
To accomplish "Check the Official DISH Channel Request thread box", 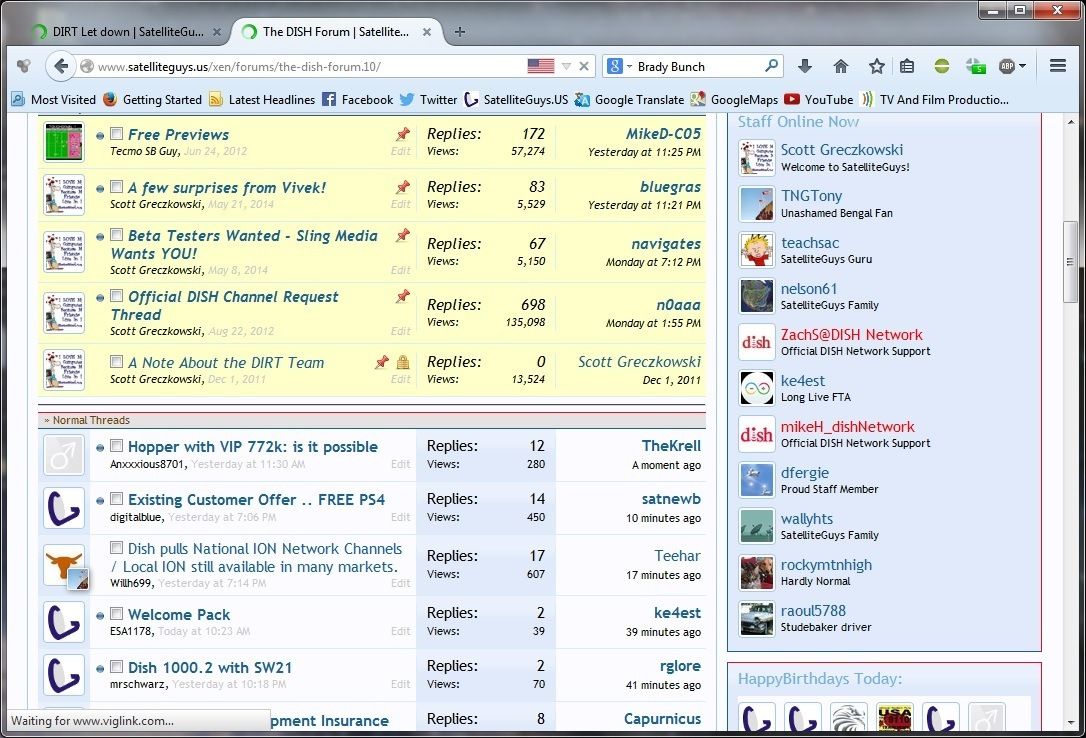I will pos(116,296).
